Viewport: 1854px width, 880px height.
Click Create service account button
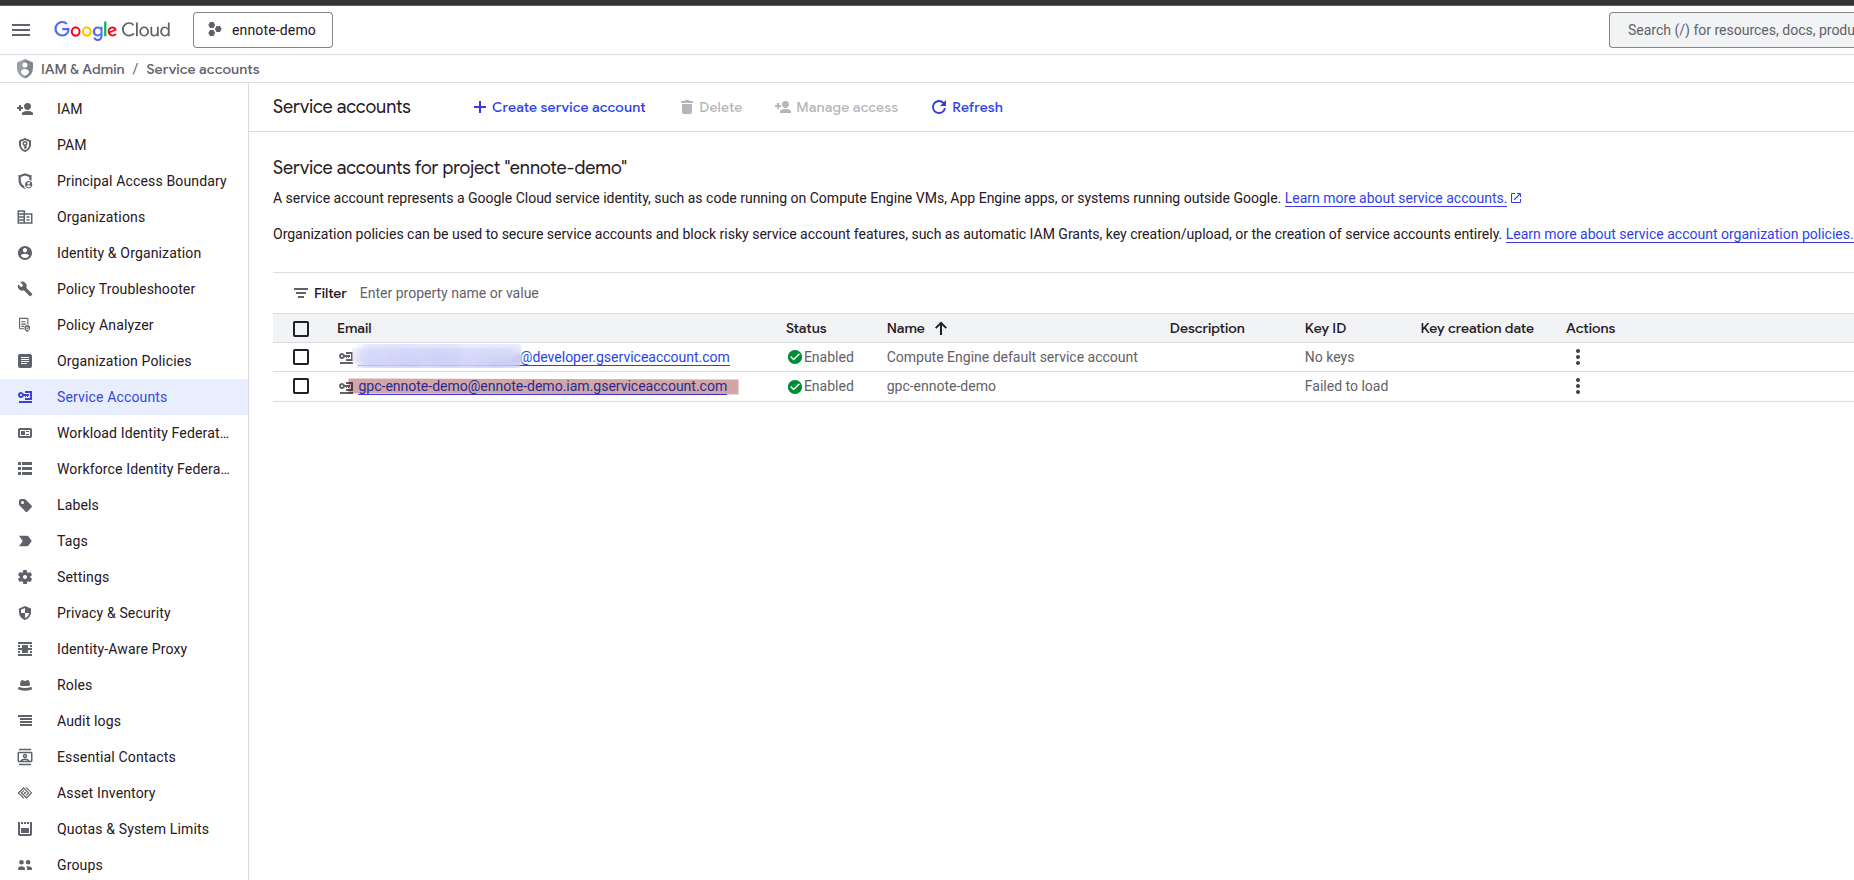click(x=559, y=107)
